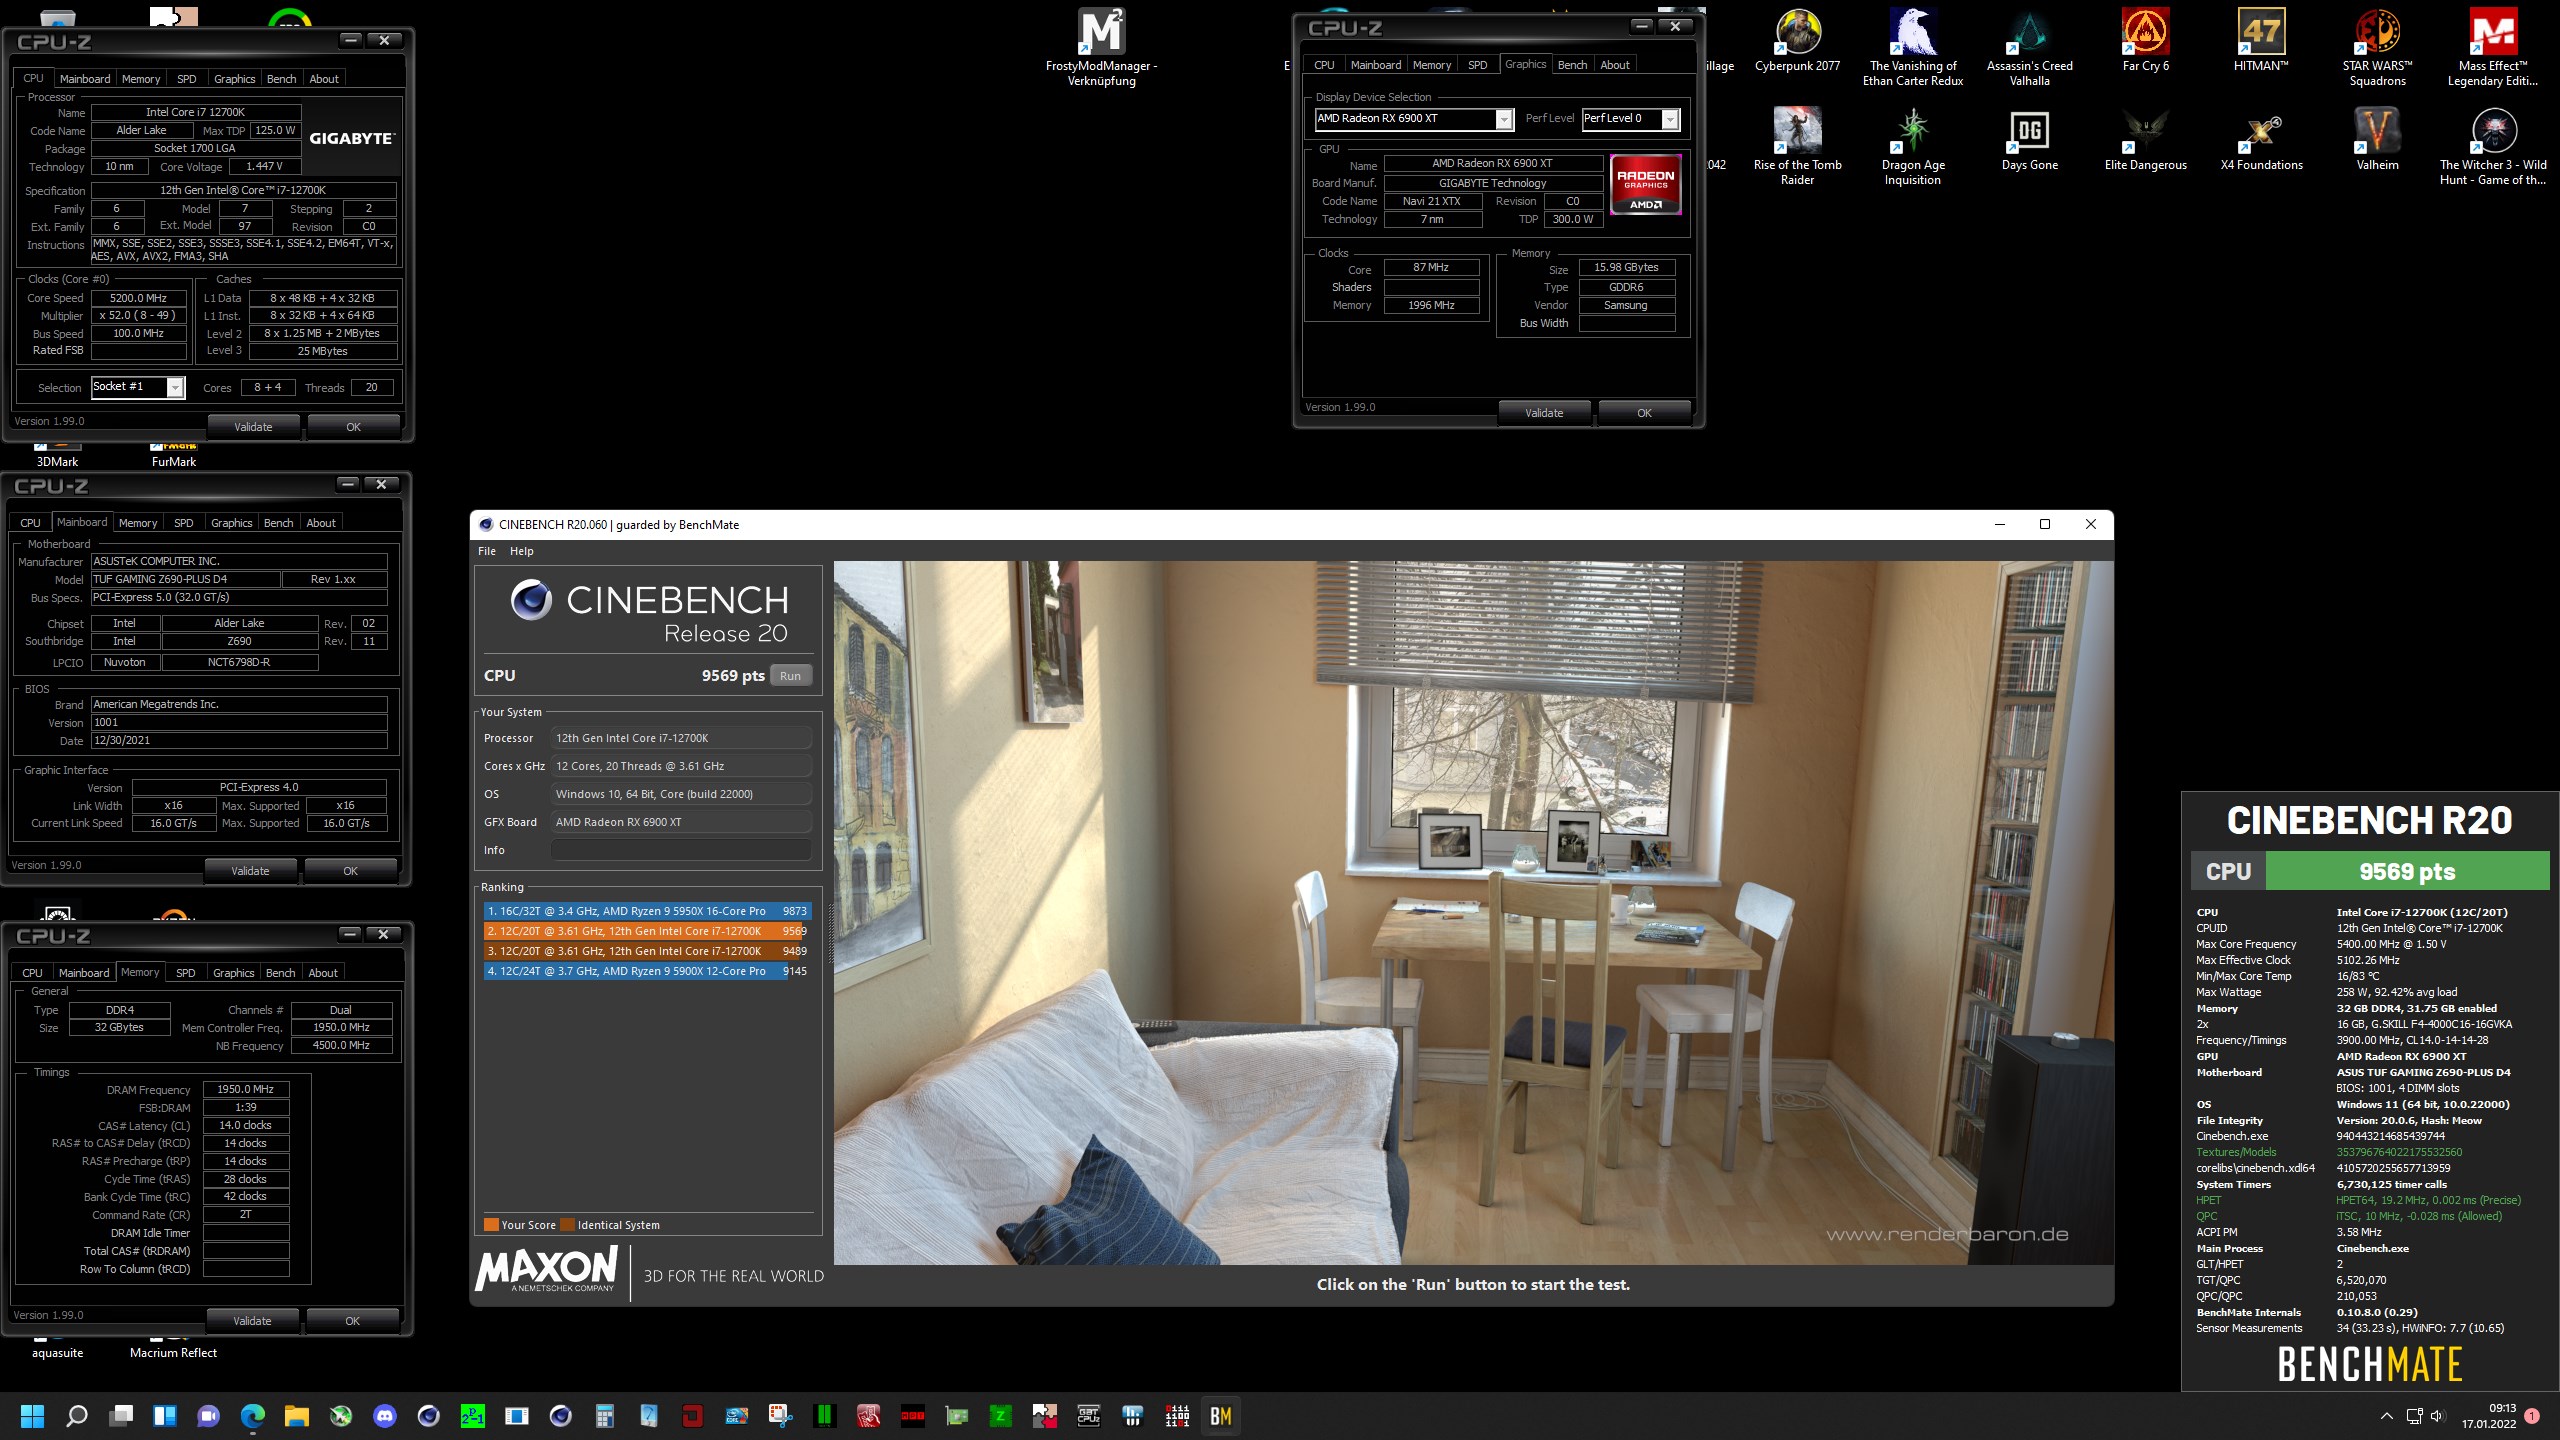Click the Radeon Graphics logo in CPU-Z

click(1646, 185)
